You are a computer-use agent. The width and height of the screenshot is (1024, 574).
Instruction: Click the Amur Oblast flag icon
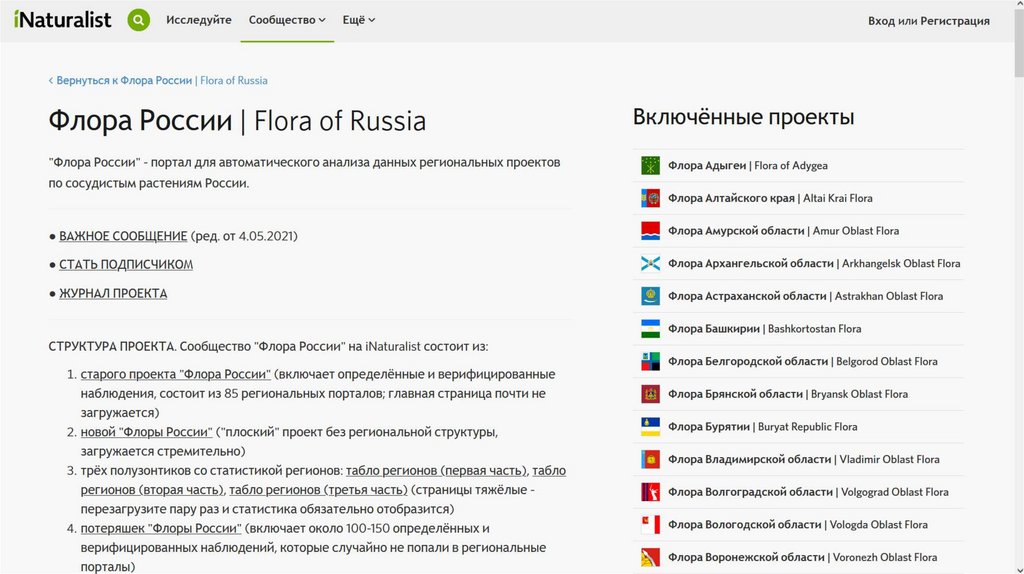click(650, 231)
